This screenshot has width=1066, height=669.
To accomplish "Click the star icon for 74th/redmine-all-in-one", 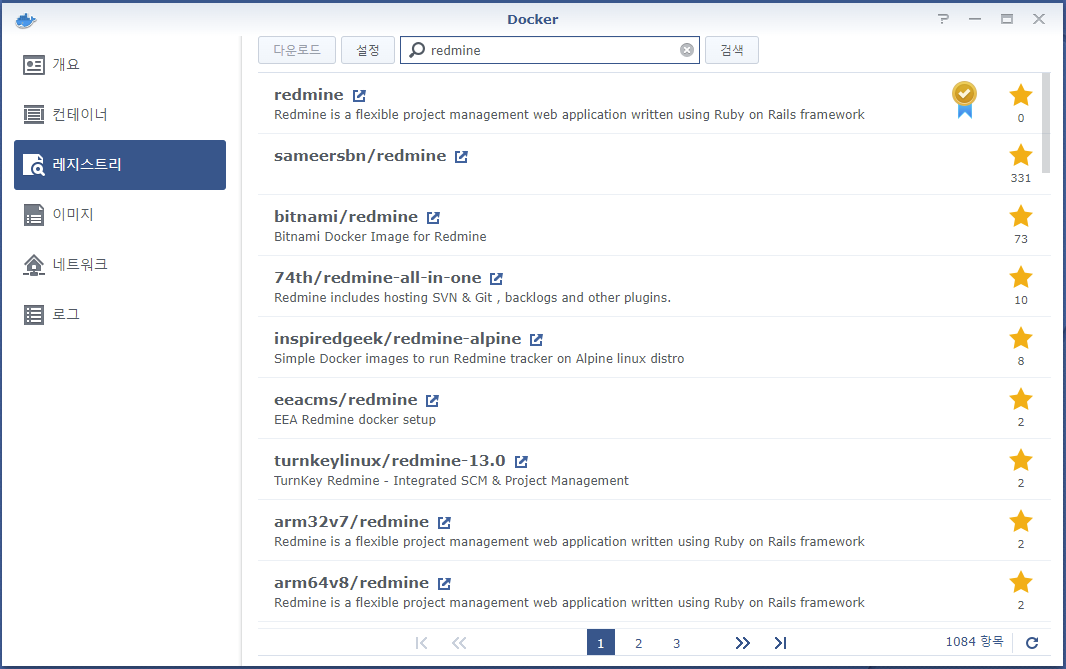I will tap(1020, 277).
